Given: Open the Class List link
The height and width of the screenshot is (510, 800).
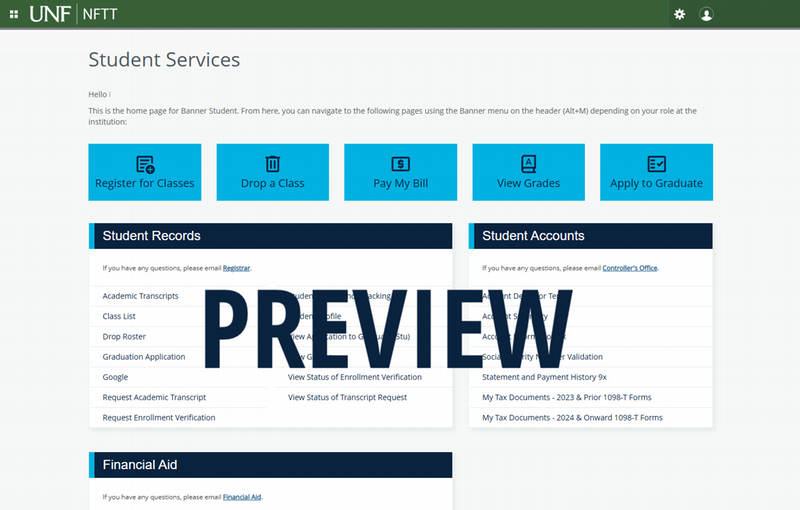Looking at the screenshot, I should click(119, 316).
